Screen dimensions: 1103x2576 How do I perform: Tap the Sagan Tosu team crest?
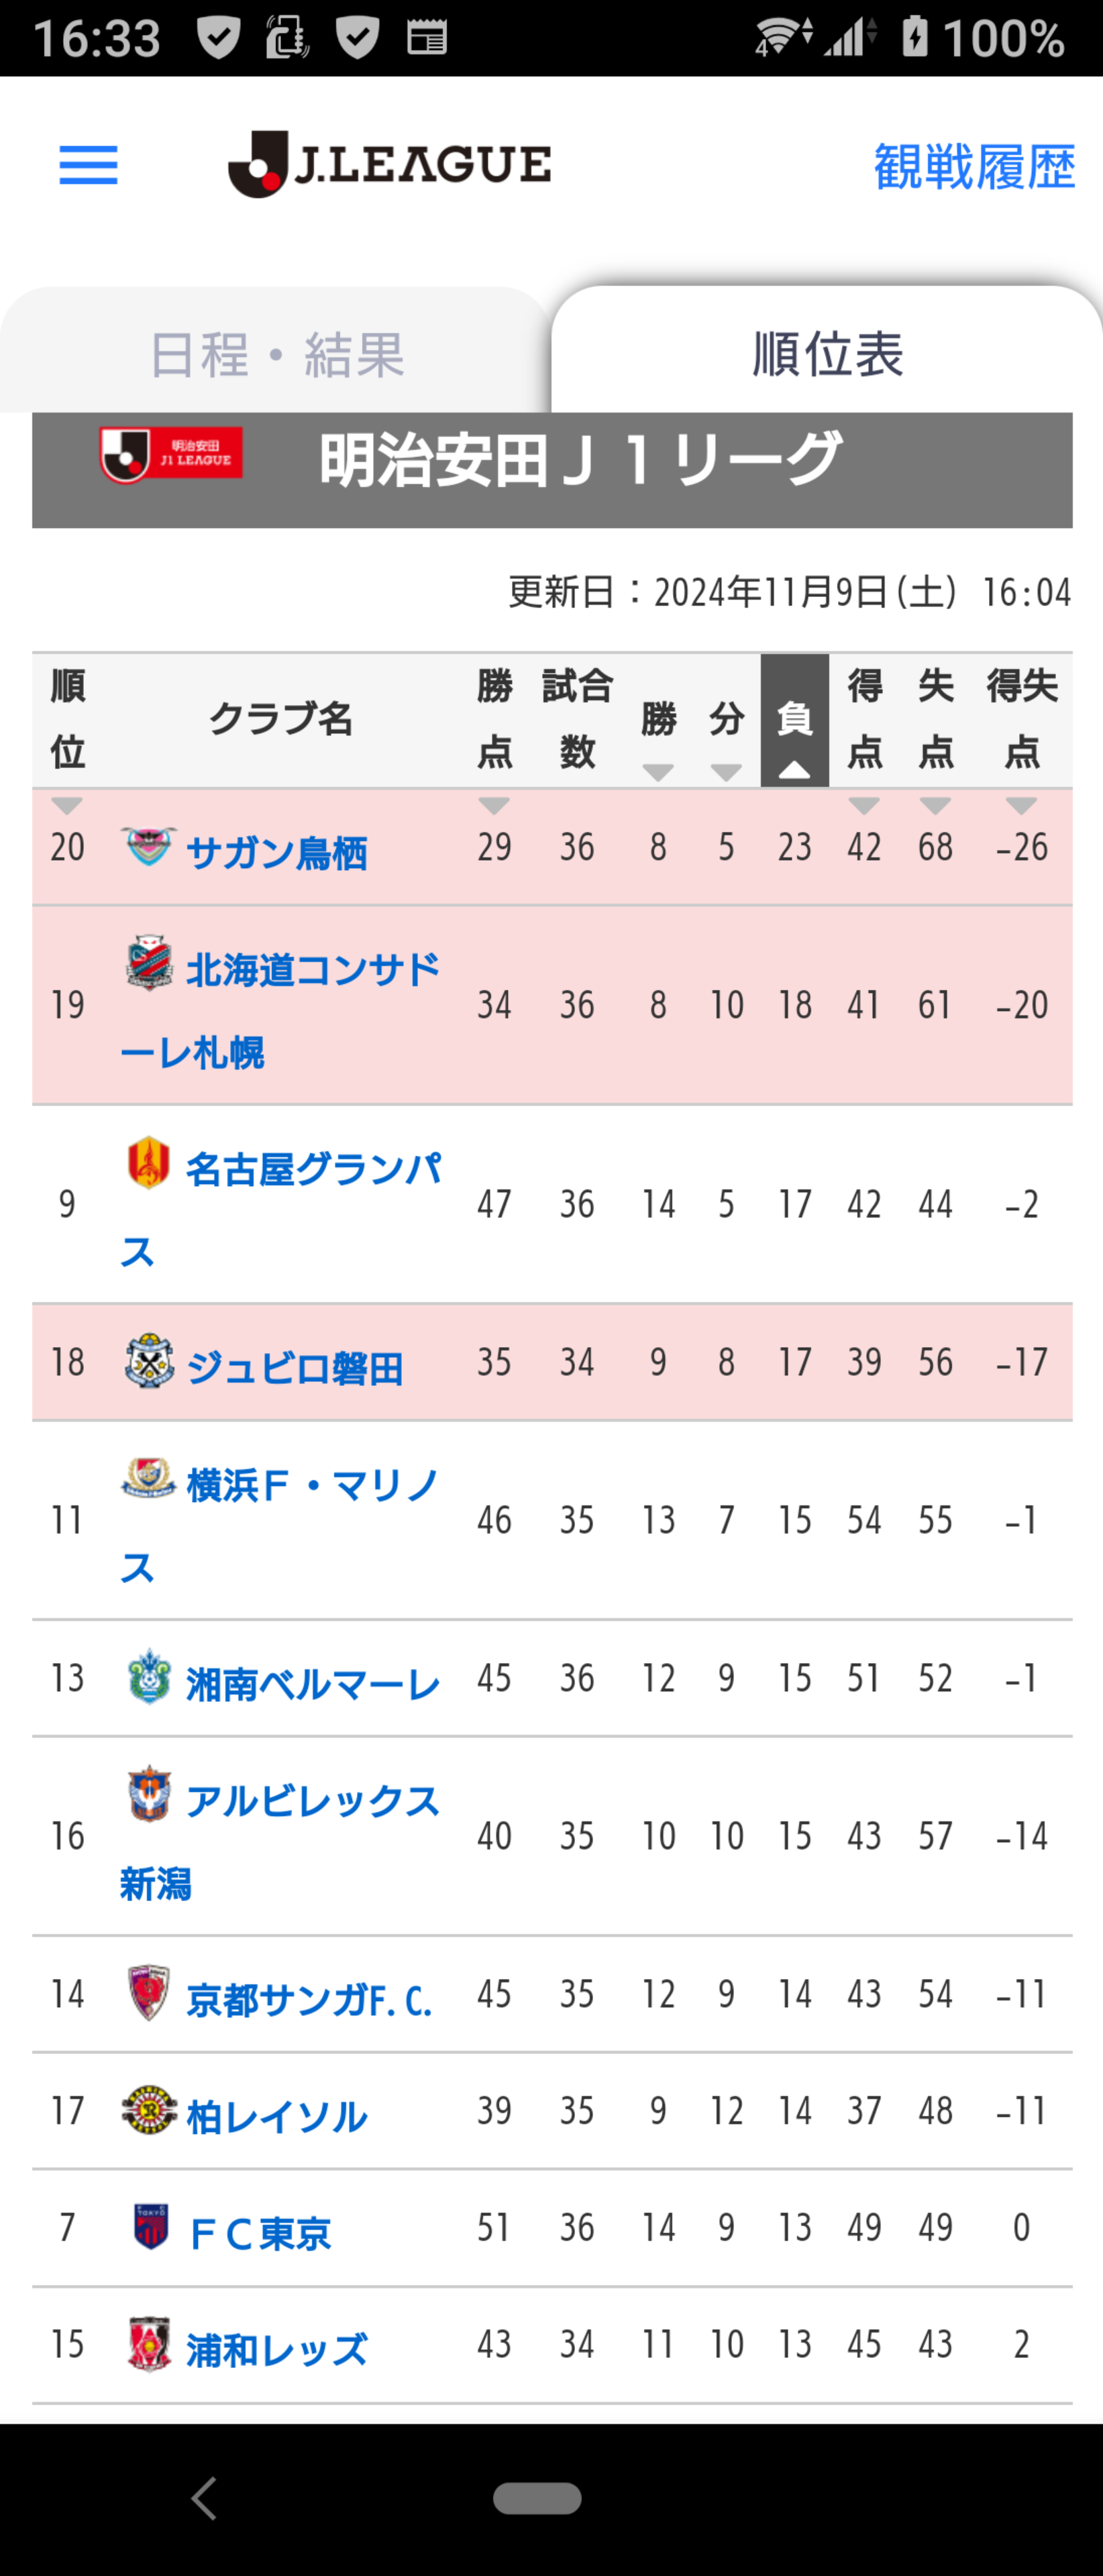click(x=149, y=847)
